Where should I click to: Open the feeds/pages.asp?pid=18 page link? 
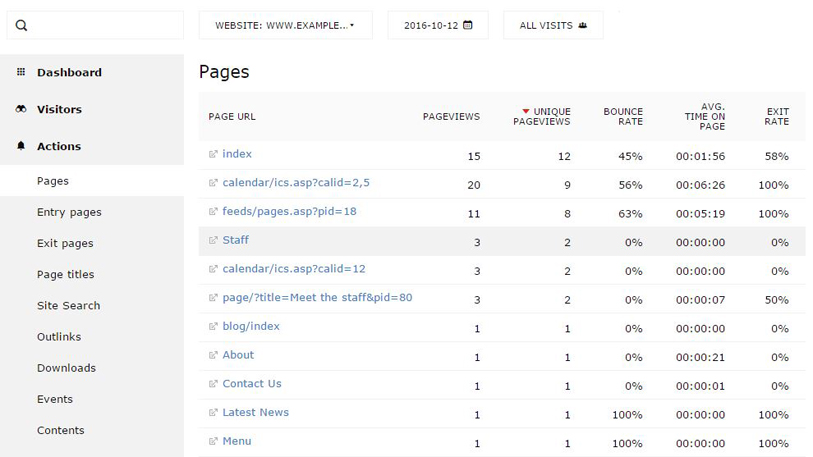[289, 211]
